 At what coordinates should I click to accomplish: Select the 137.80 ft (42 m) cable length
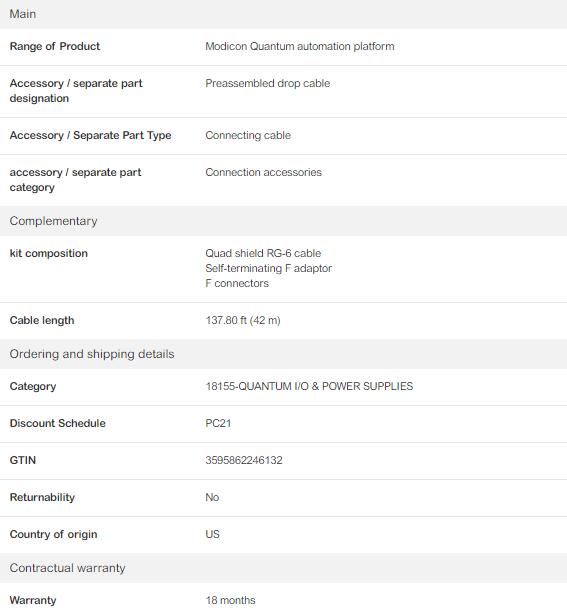[x=243, y=320]
